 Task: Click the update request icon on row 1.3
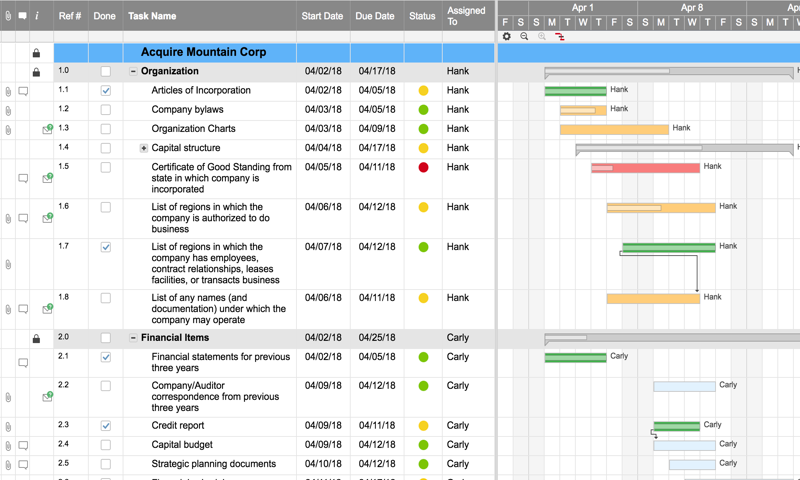(47, 129)
